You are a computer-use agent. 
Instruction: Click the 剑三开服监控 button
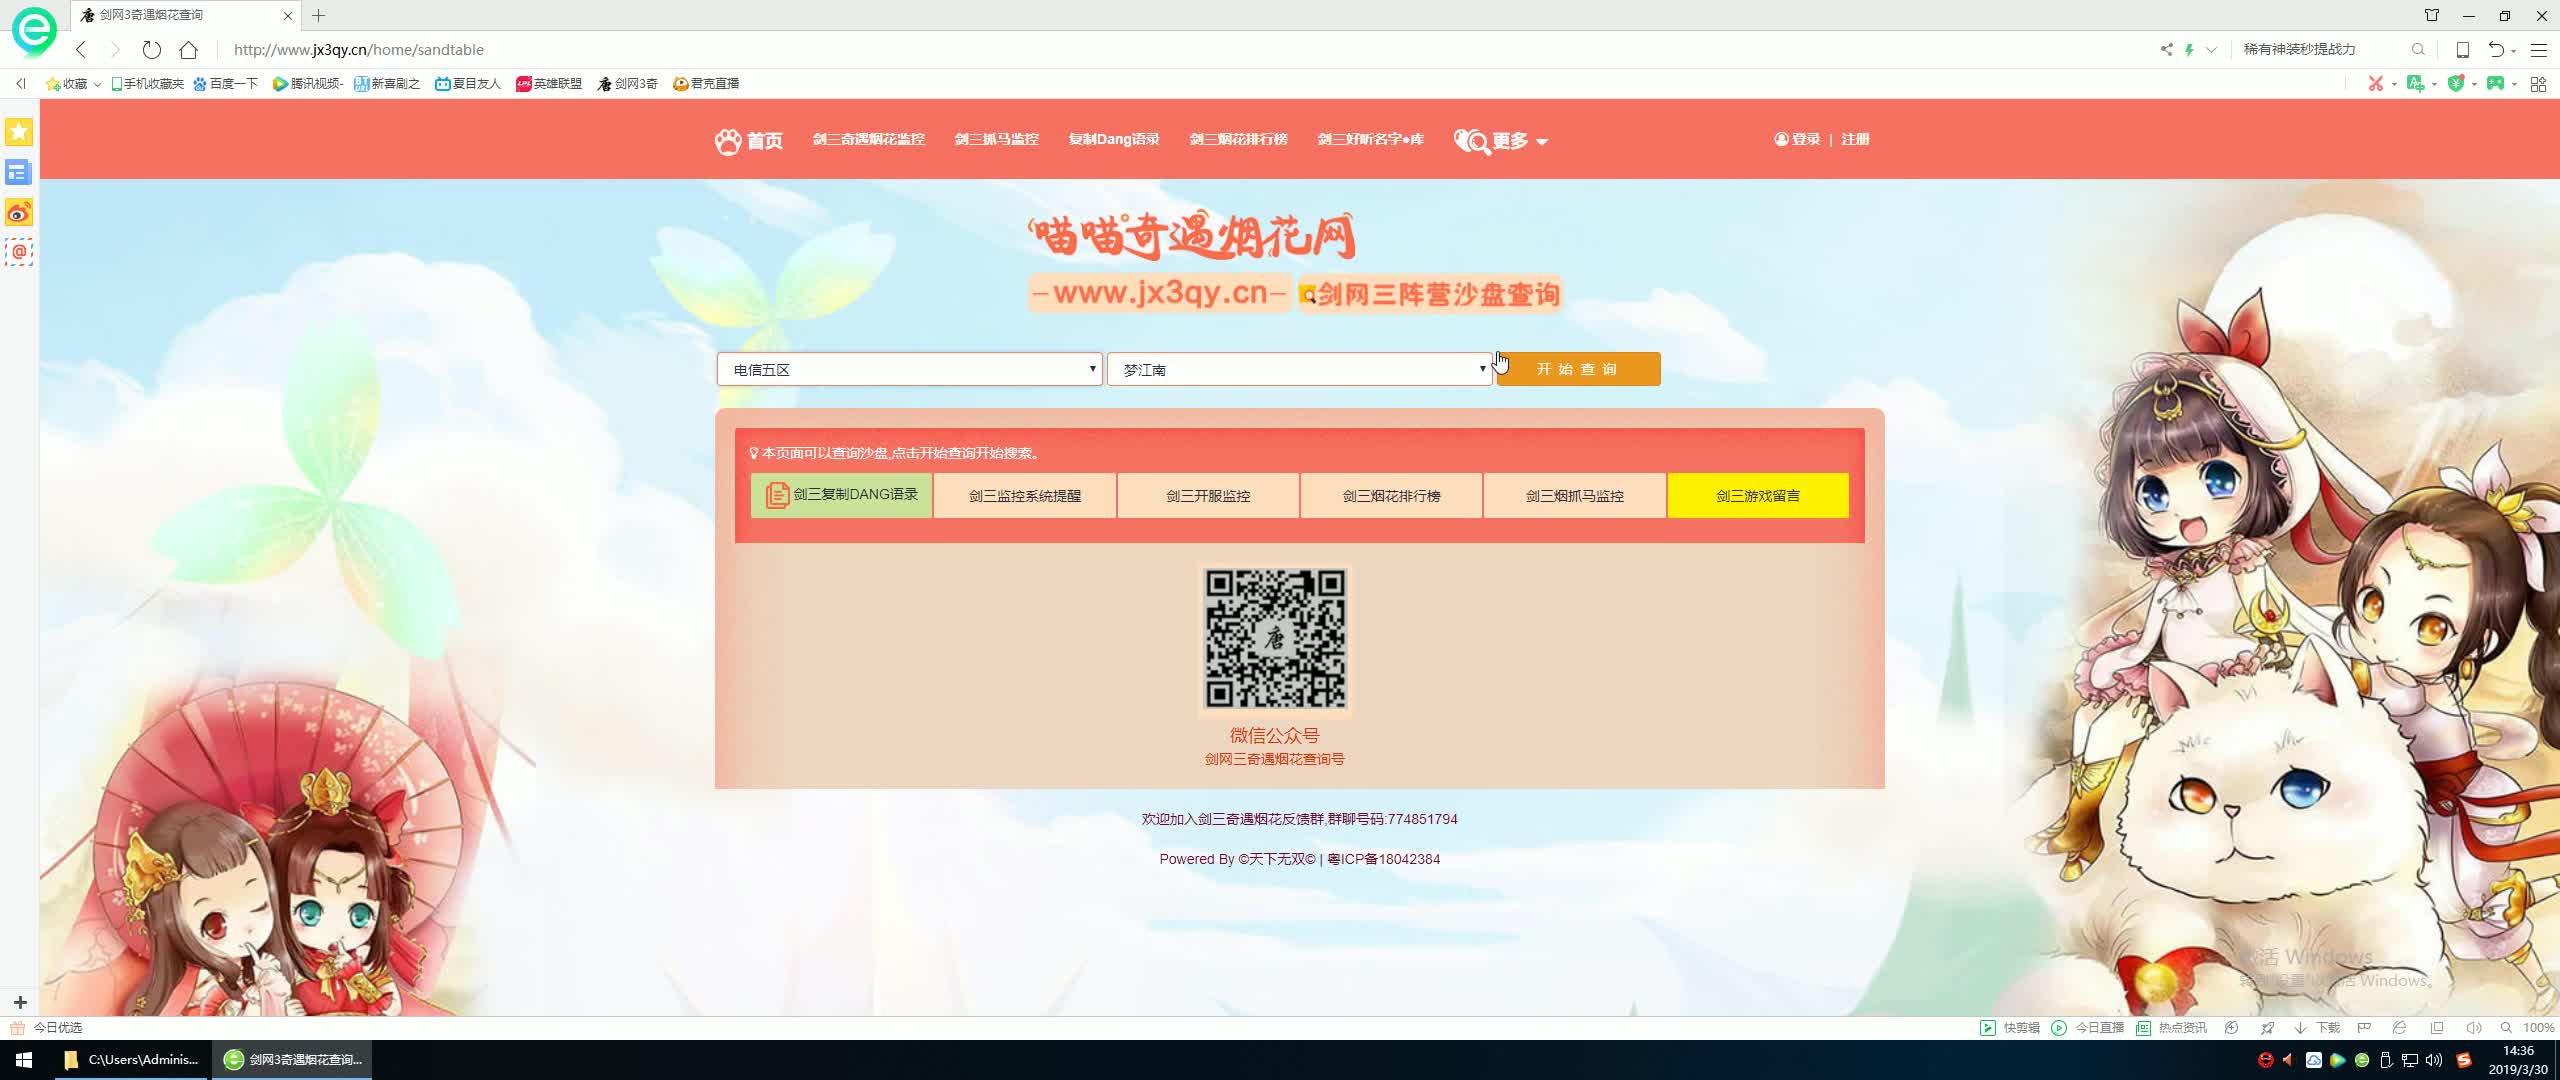(1208, 495)
